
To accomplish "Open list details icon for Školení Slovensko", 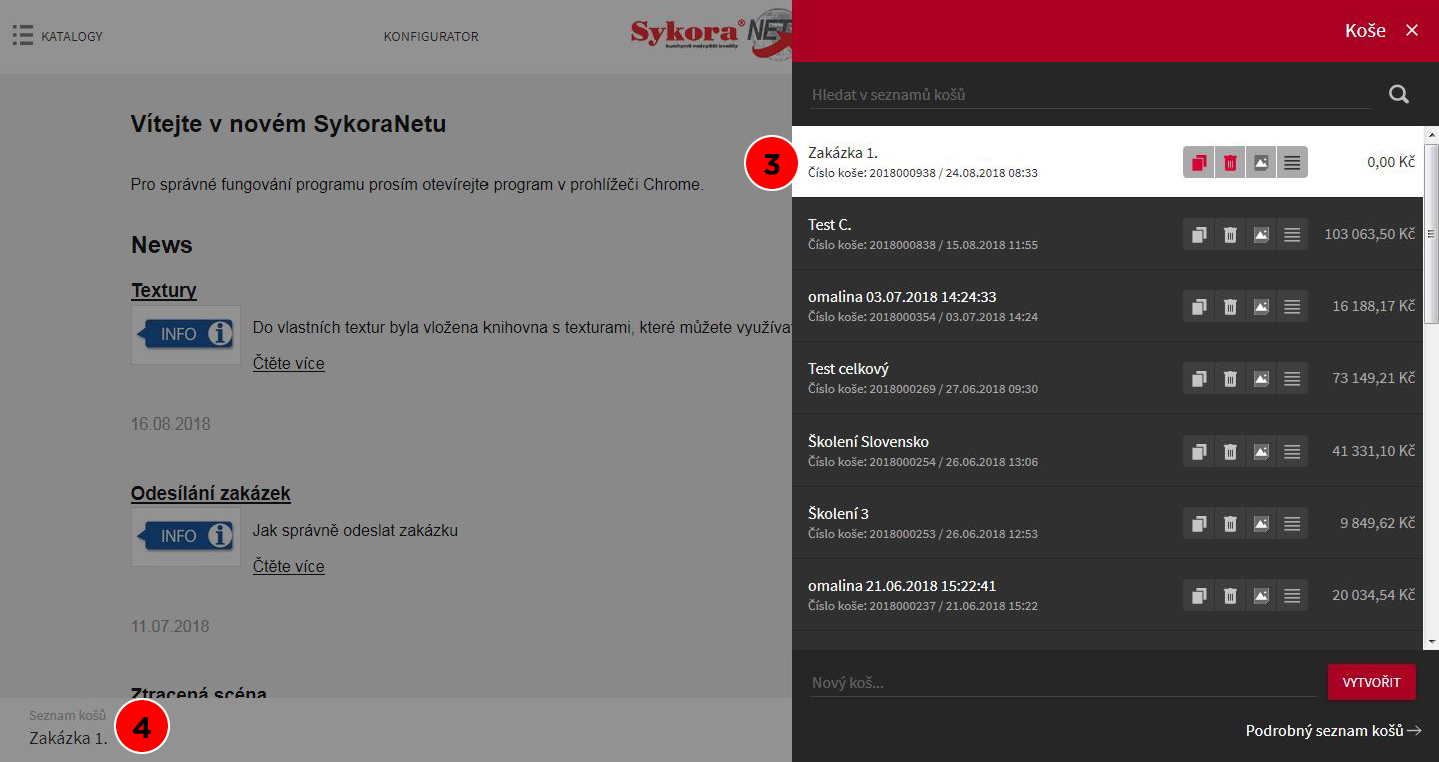I will pos(1292,451).
